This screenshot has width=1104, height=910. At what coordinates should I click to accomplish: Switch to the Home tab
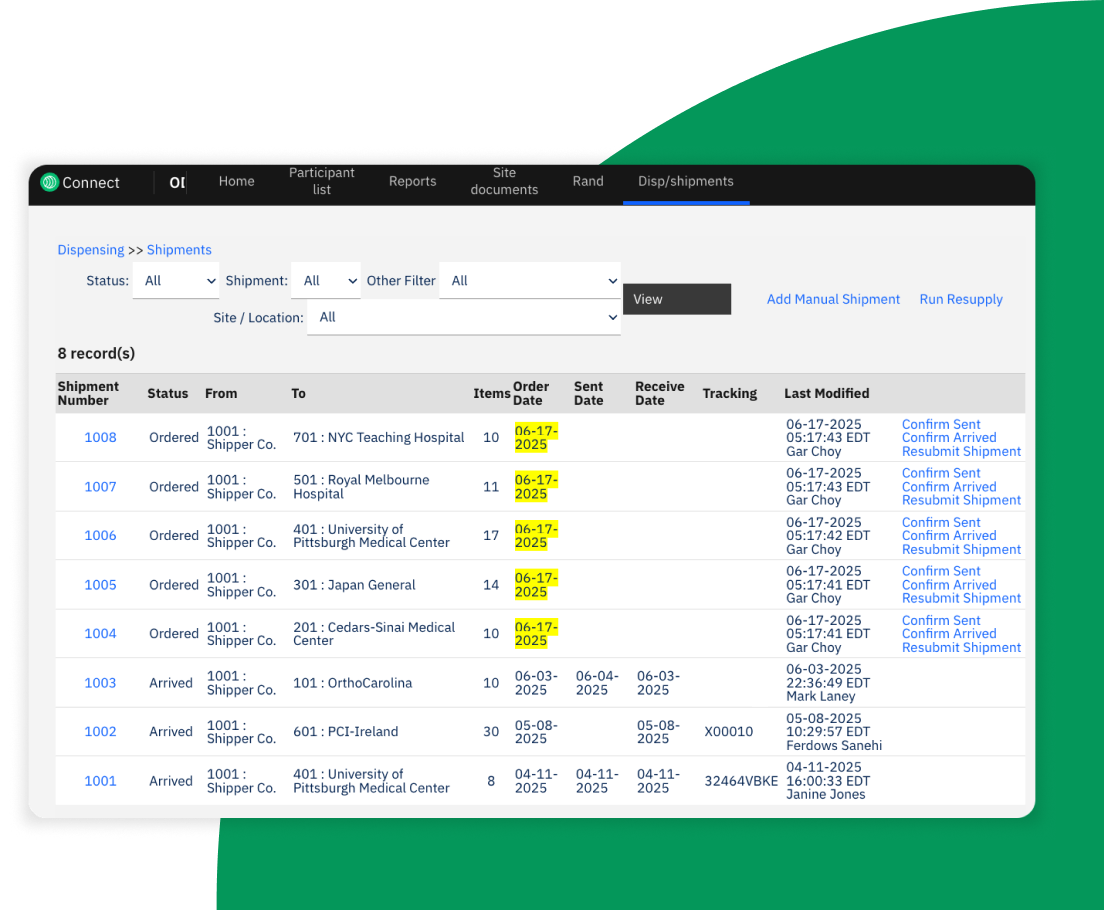click(x=236, y=181)
